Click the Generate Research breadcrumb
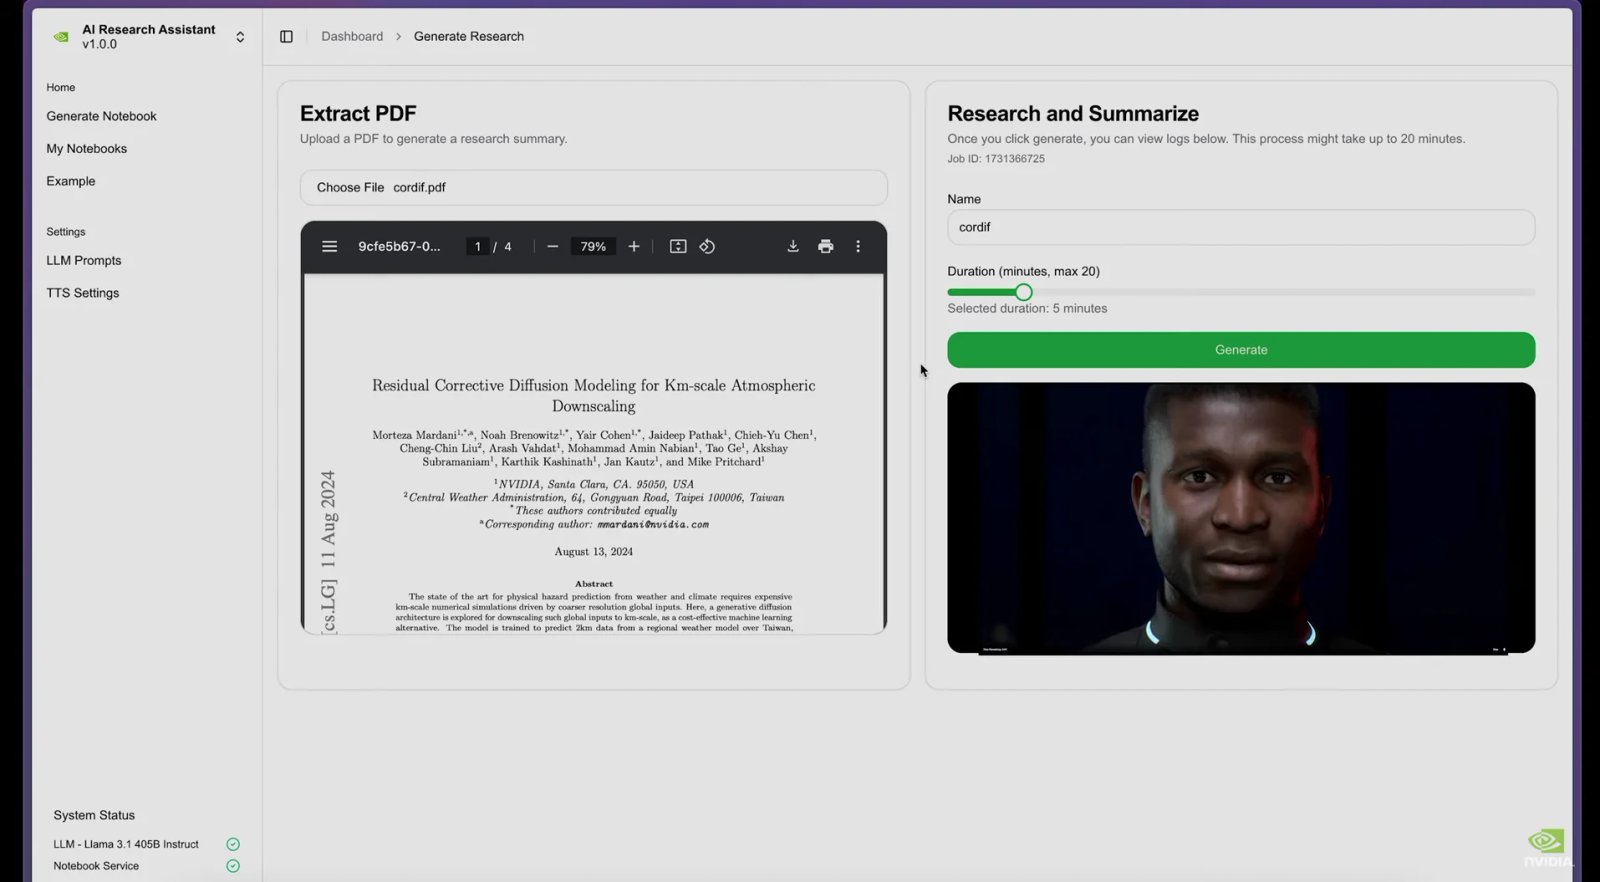 469,37
